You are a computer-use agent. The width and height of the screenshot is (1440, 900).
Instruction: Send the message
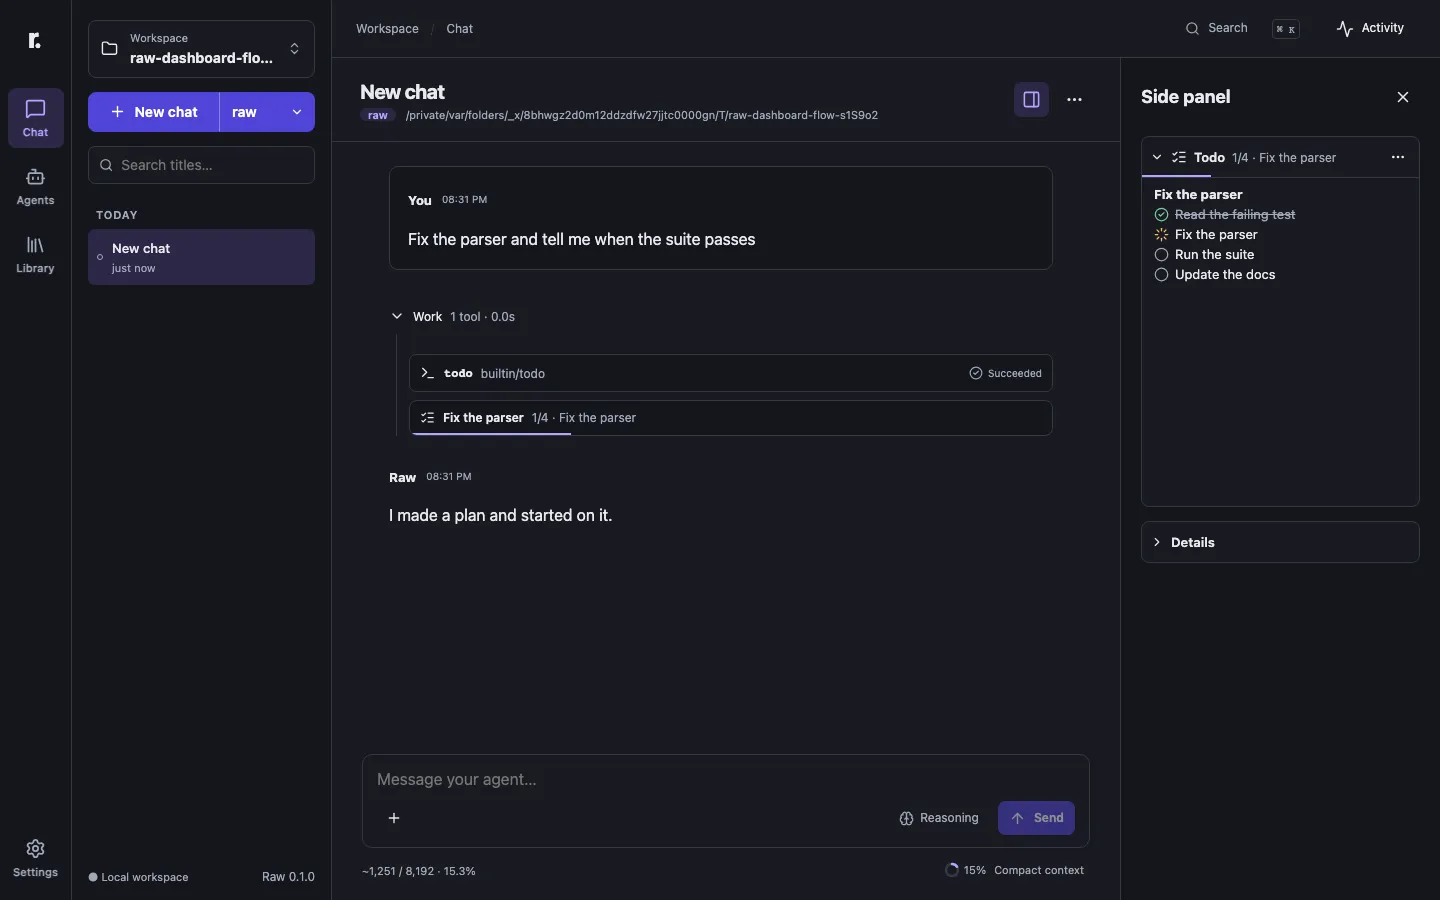(x=1037, y=818)
